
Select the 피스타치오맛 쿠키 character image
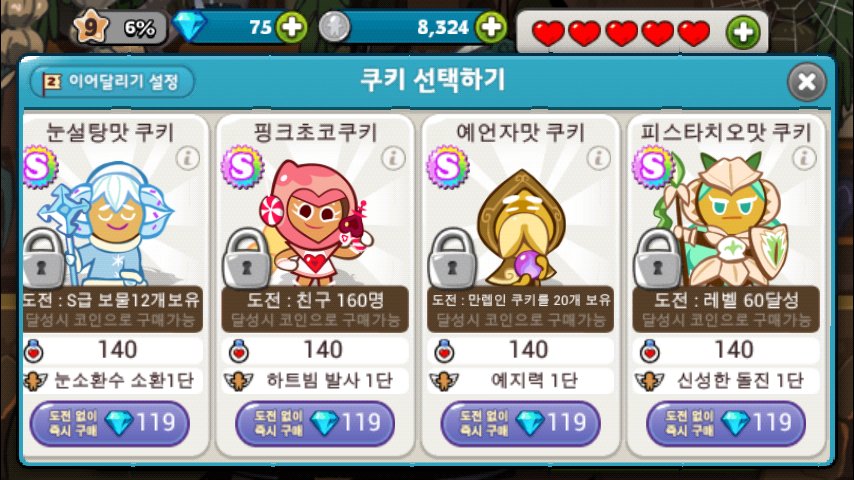(x=730, y=218)
